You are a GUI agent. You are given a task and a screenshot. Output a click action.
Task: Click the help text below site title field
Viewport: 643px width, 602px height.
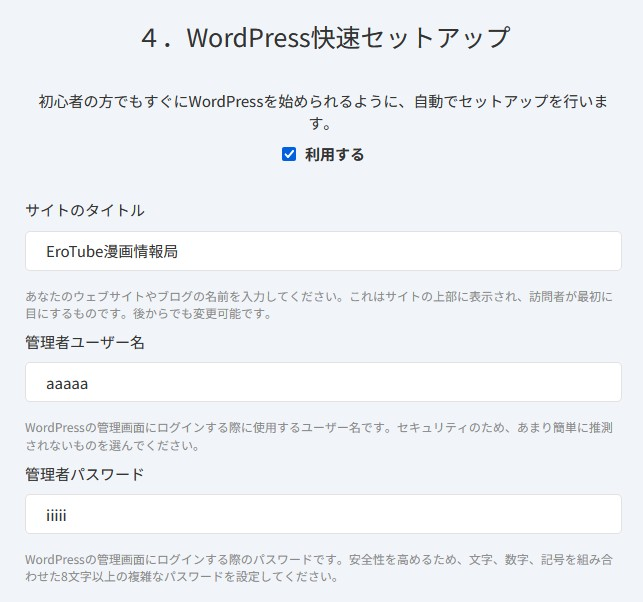pos(322,305)
